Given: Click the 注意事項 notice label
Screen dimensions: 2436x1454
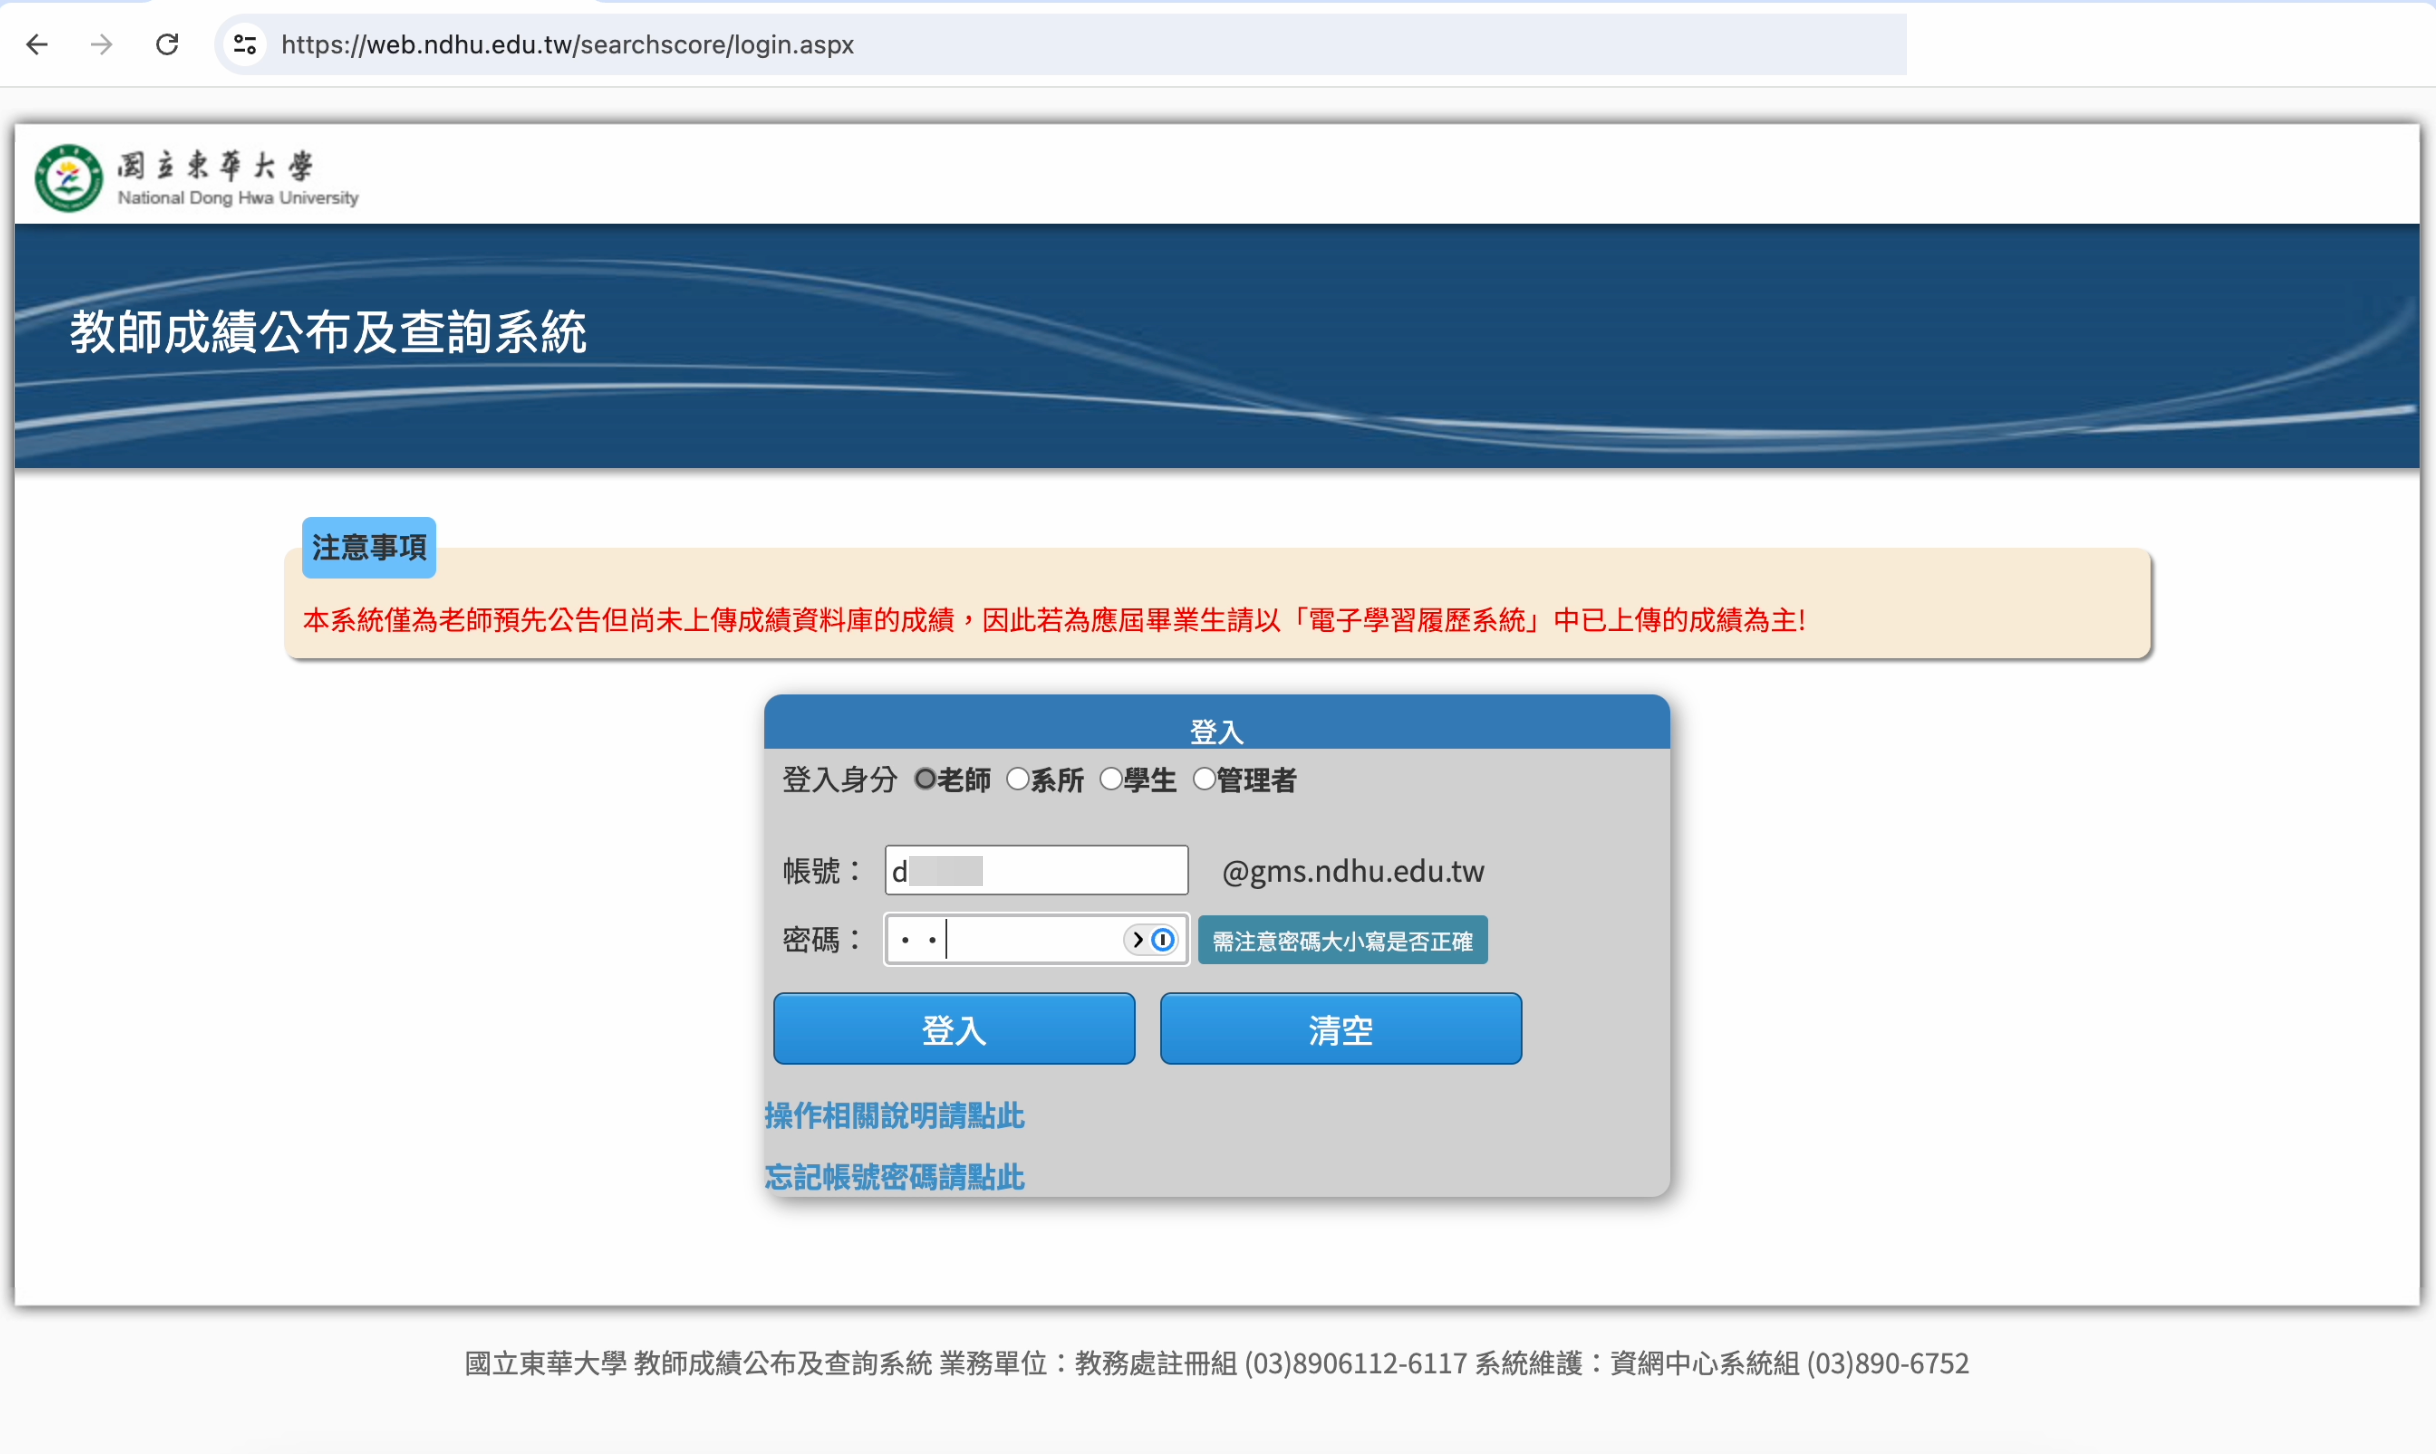Looking at the screenshot, I should [x=369, y=547].
